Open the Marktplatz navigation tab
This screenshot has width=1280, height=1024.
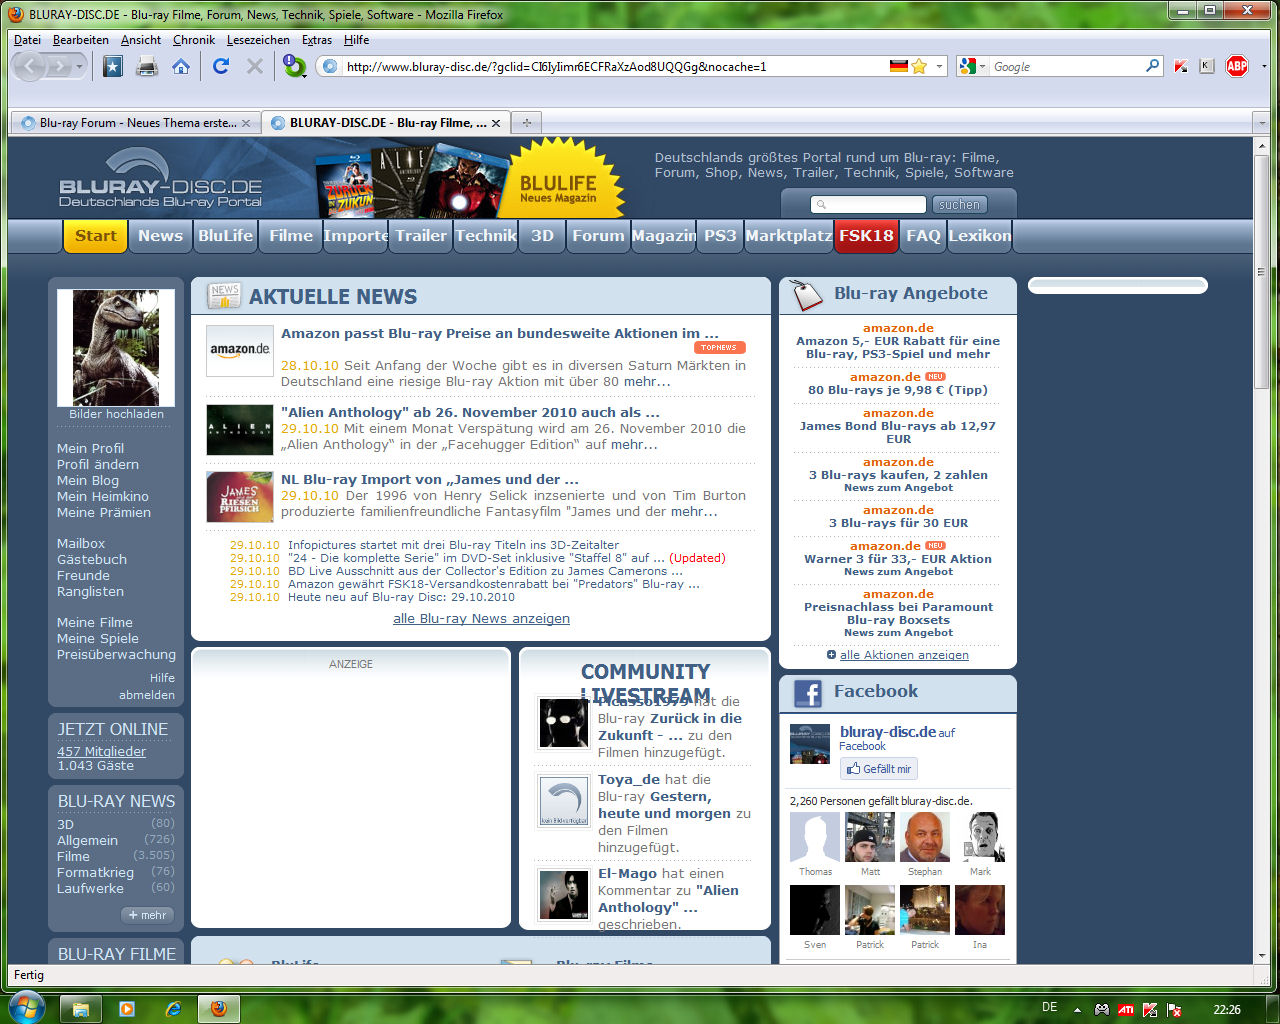pyautogui.click(x=789, y=236)
